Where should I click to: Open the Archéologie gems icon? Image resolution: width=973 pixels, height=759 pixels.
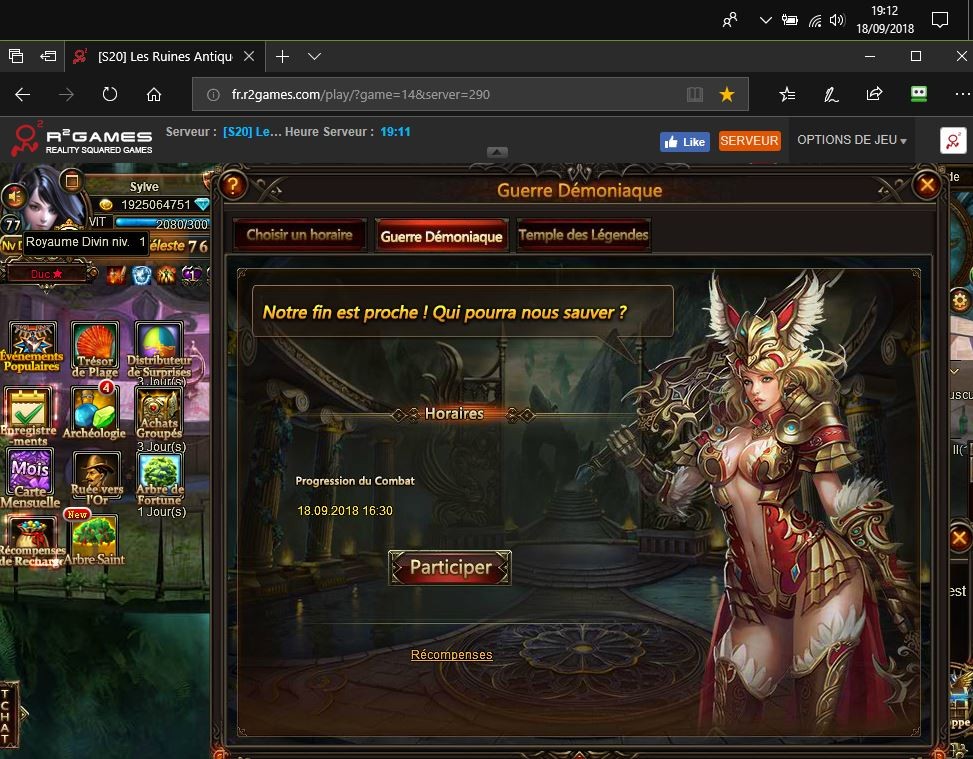(x=94, y=411)
